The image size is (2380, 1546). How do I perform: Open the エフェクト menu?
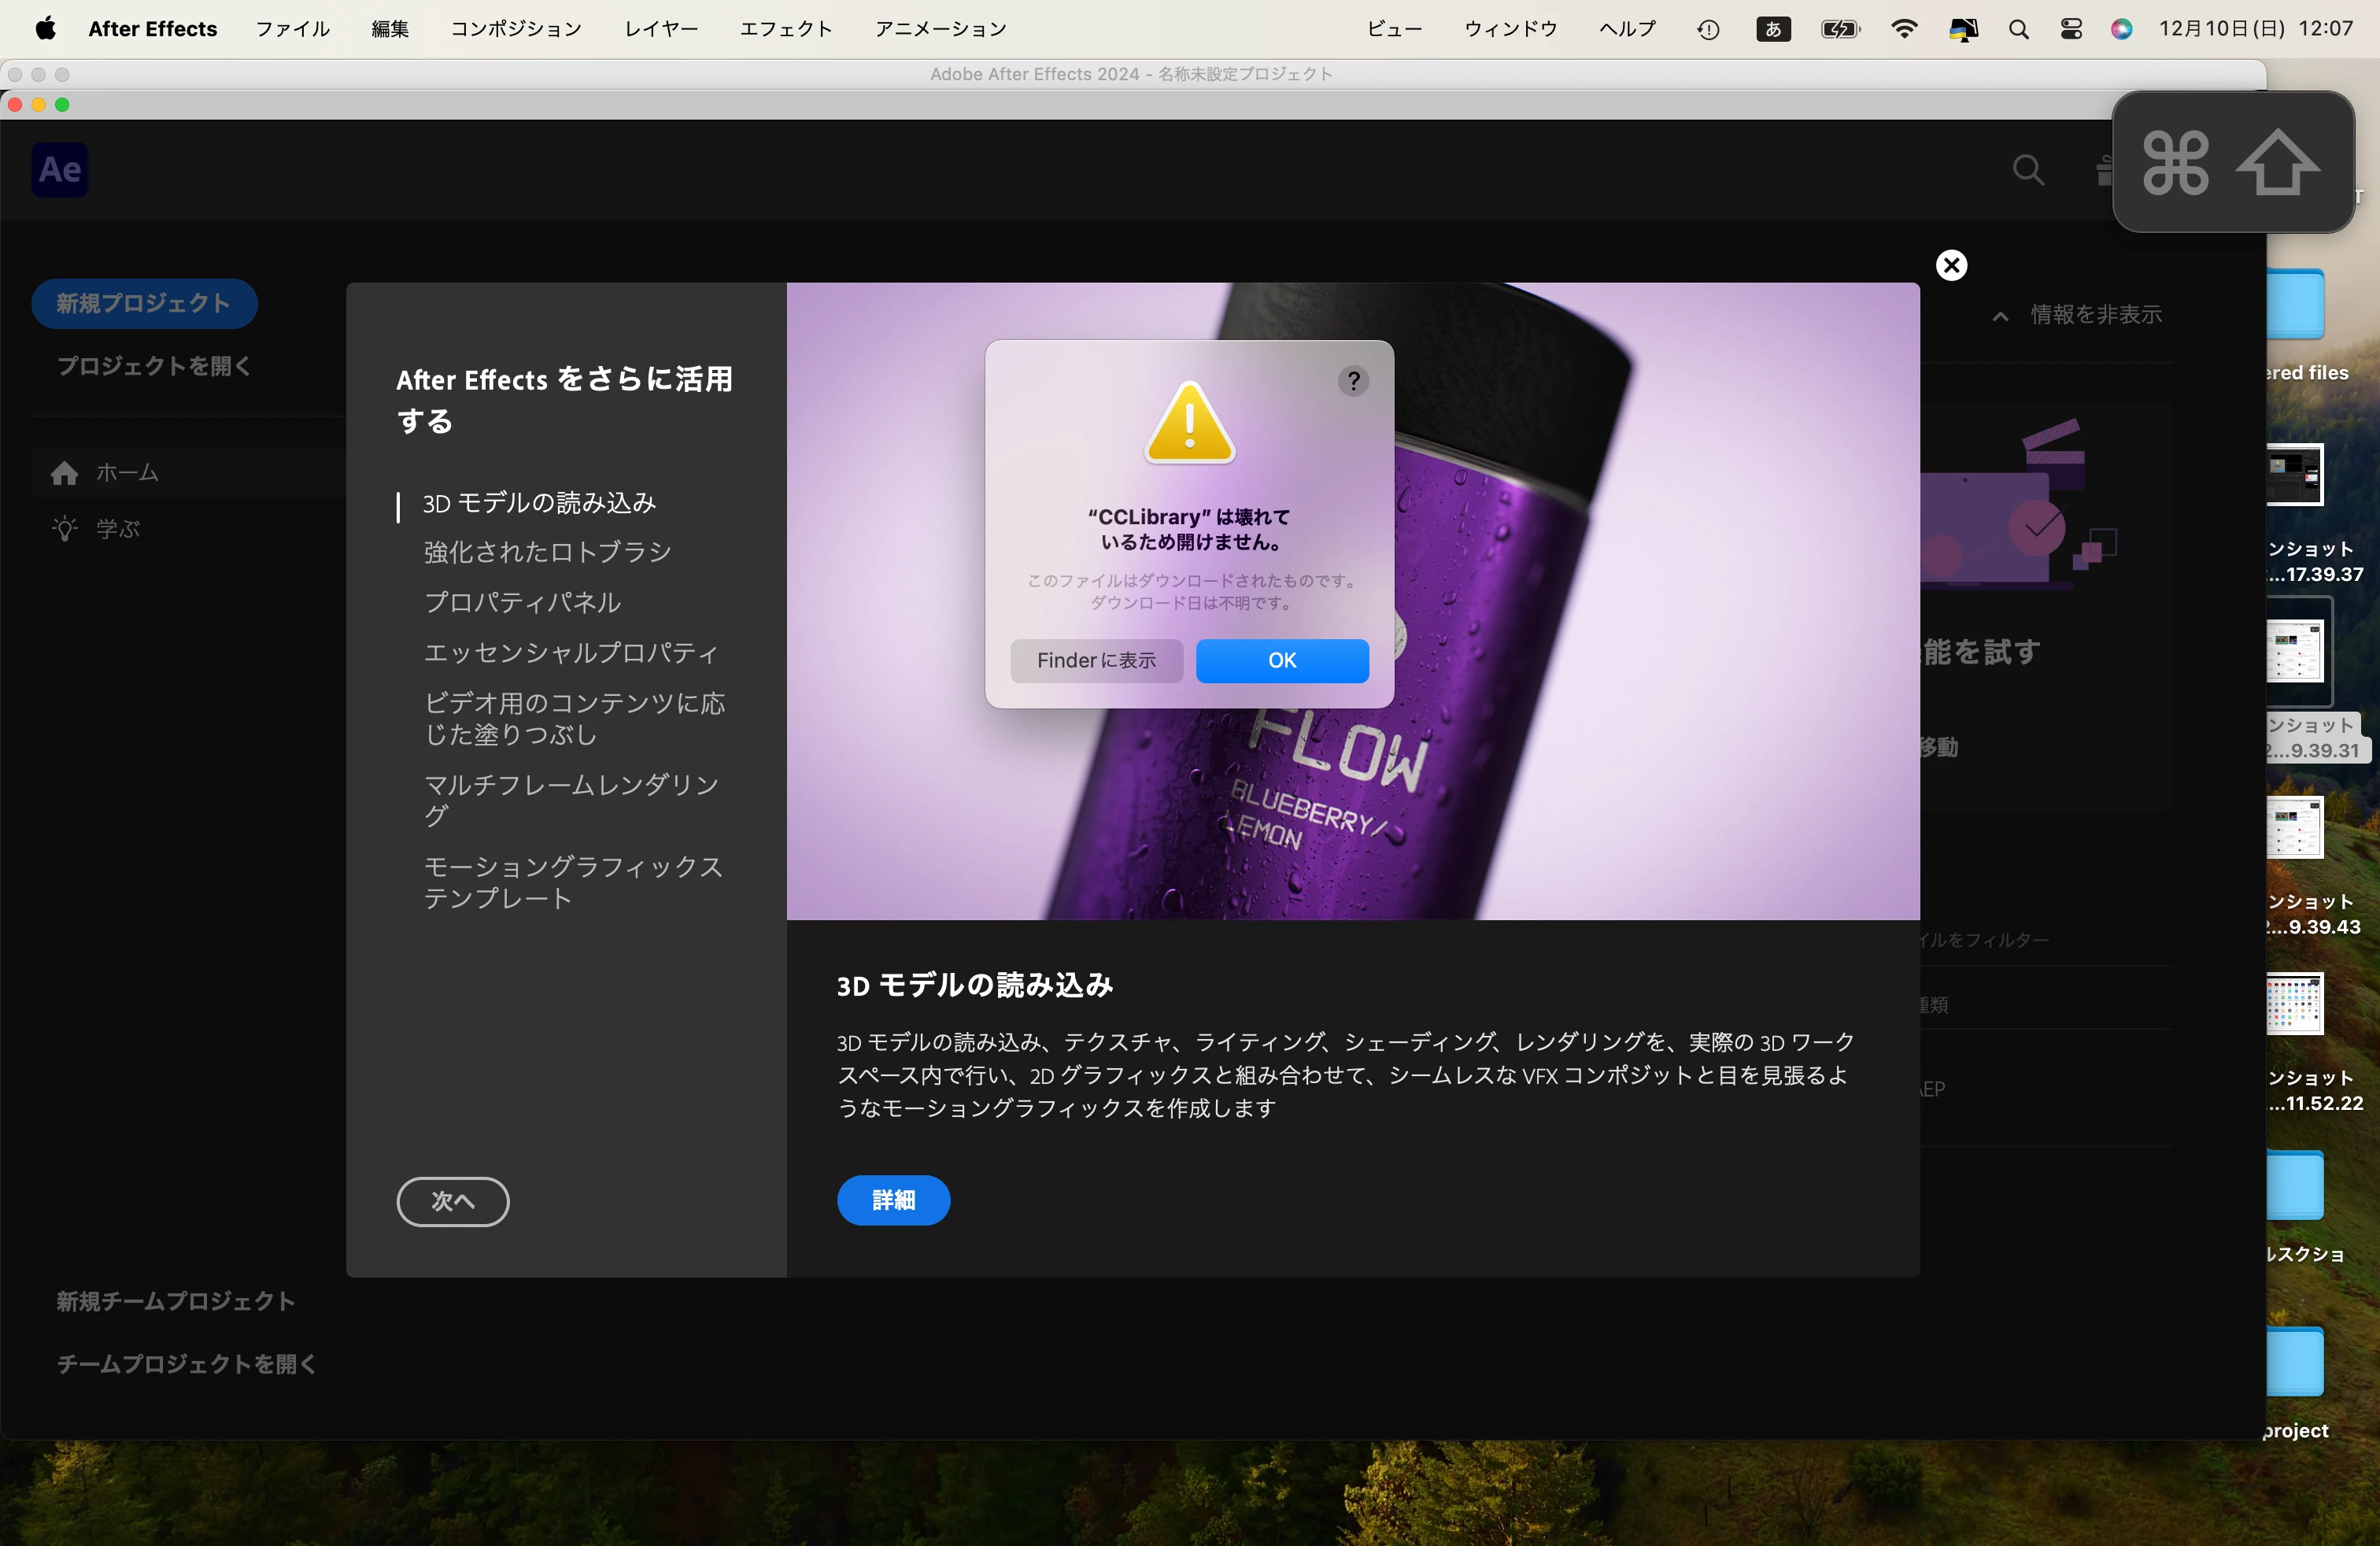(785, 29)
